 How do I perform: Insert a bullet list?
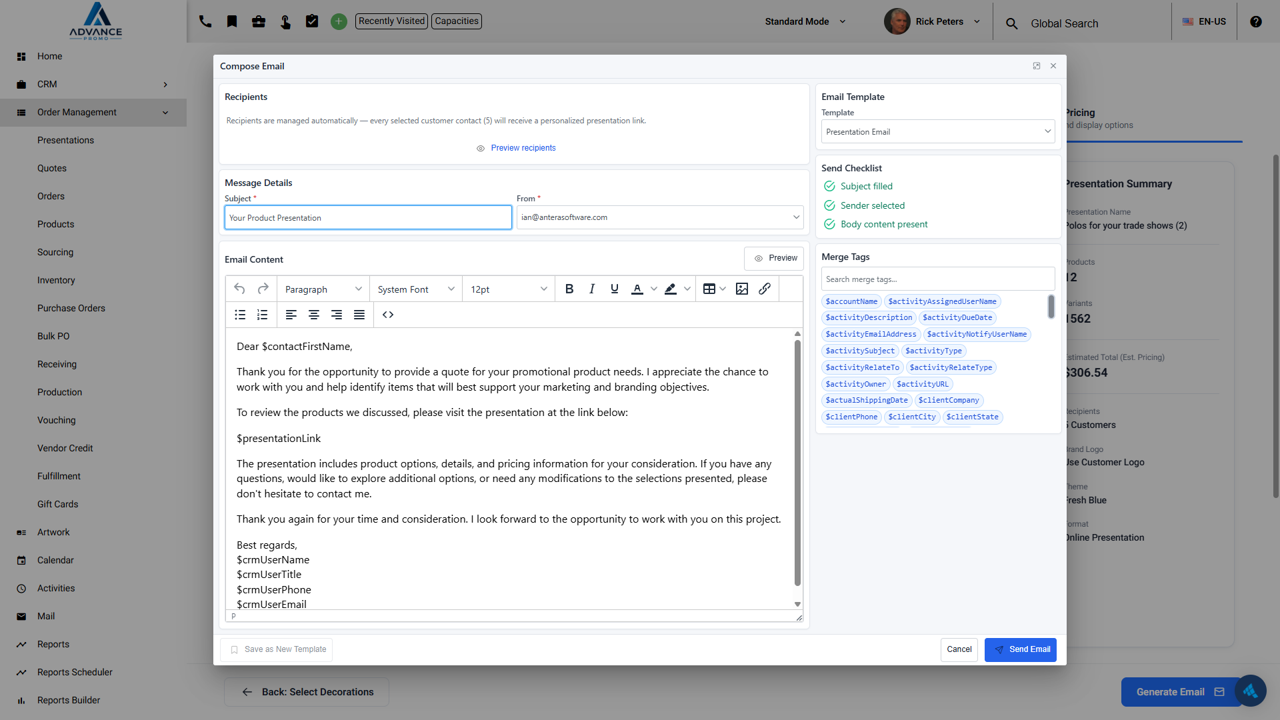pyautogui.click(x=240, y=315)
